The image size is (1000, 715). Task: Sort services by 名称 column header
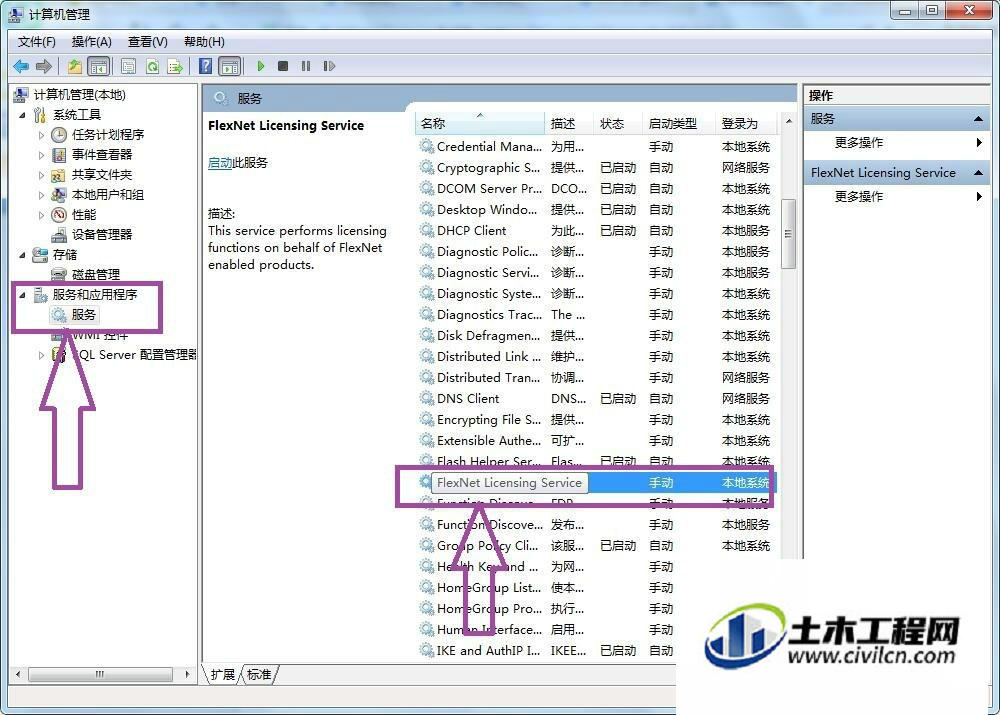(x=481, y=123)
